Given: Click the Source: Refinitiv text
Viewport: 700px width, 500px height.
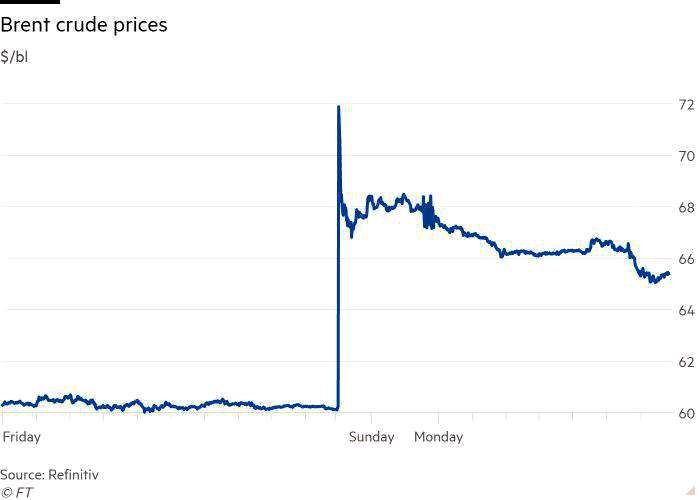Looking at the screenshot, I should [x=49, y=474].
